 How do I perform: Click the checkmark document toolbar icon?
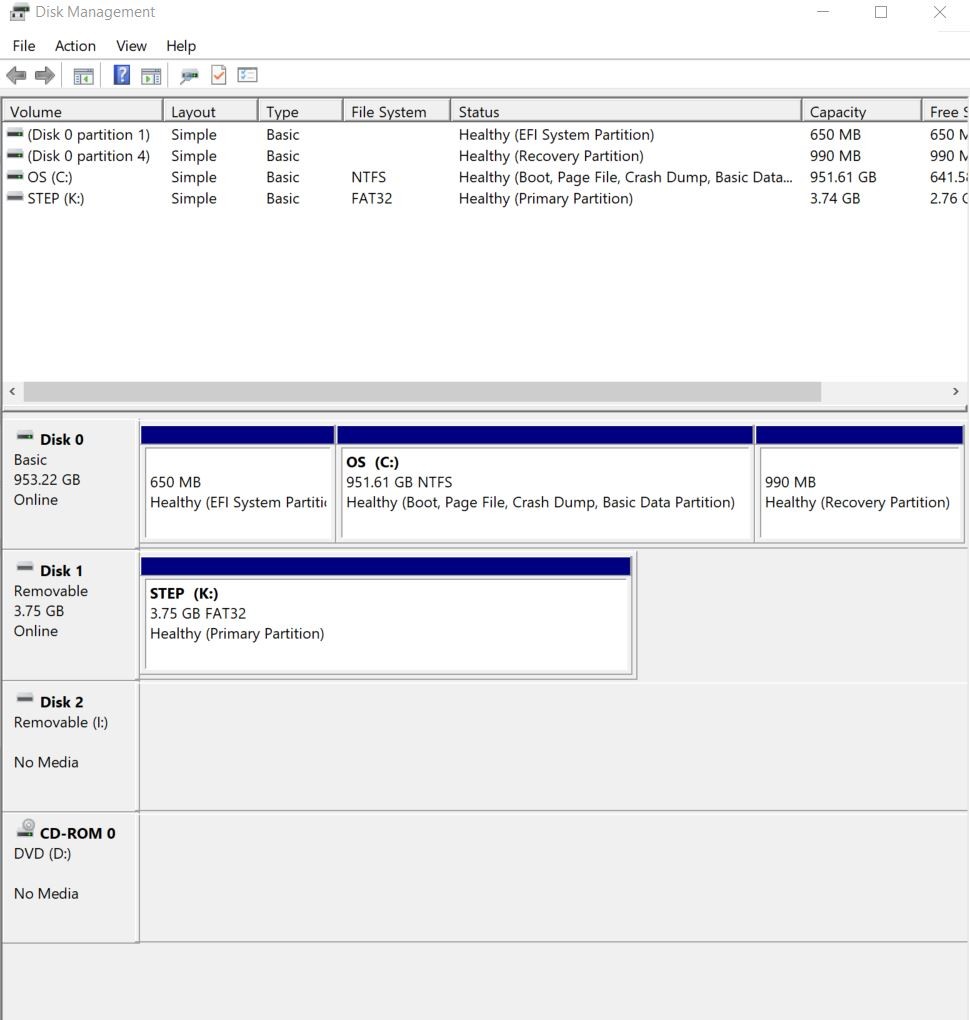pyautogui.click(x=218, y=75)
